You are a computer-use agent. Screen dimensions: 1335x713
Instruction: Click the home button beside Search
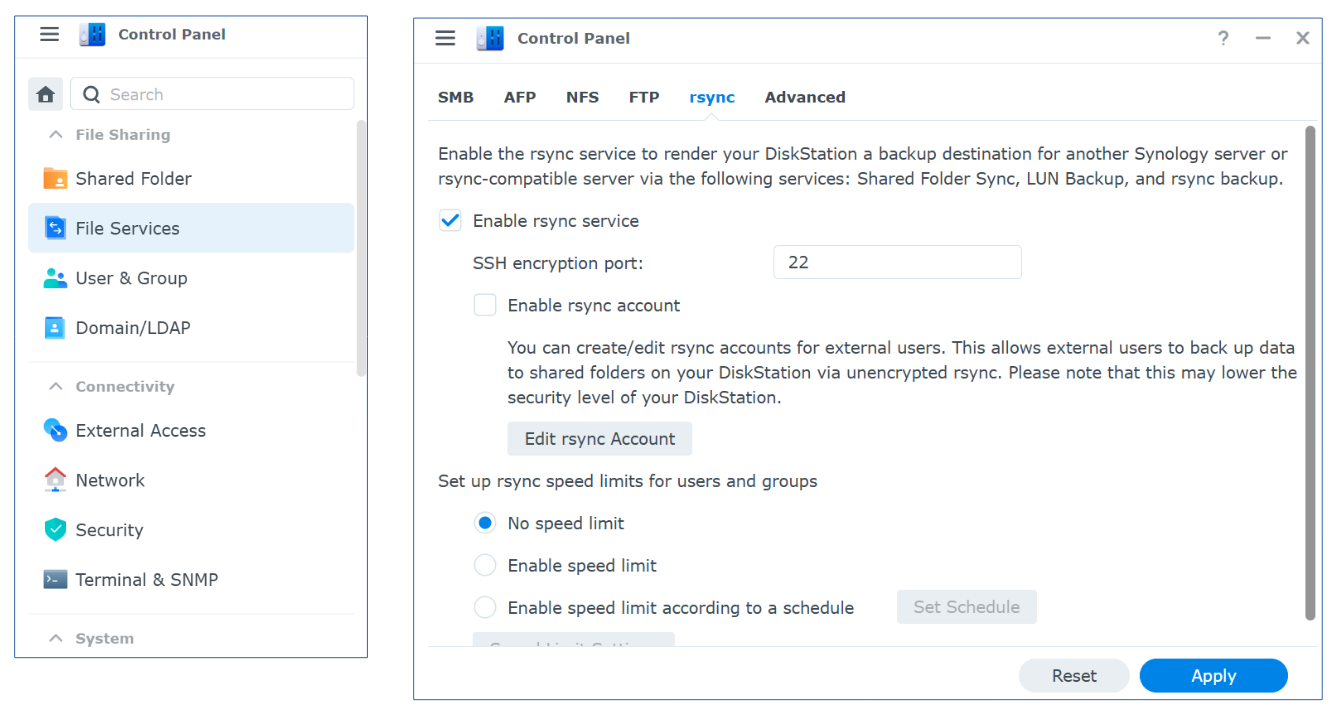point(45,94)
